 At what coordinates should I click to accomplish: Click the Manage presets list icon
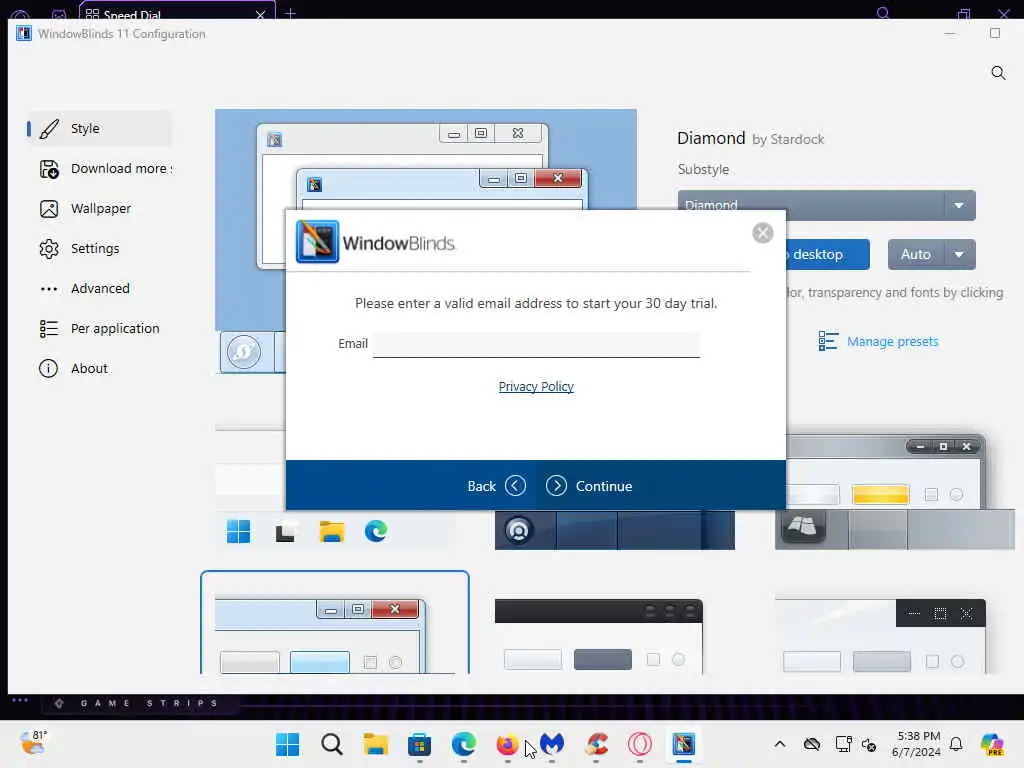(x=828, y=341)
